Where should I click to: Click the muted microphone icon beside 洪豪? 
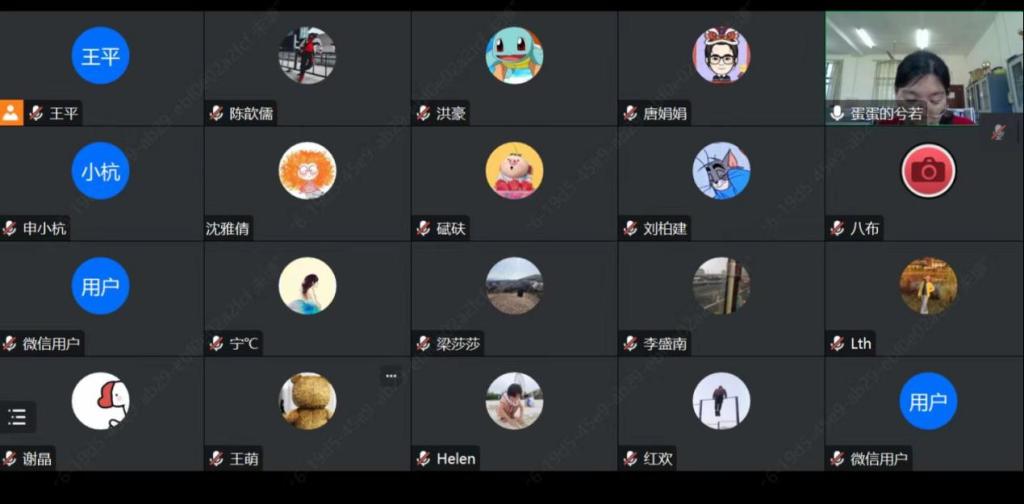coord(423,114)
